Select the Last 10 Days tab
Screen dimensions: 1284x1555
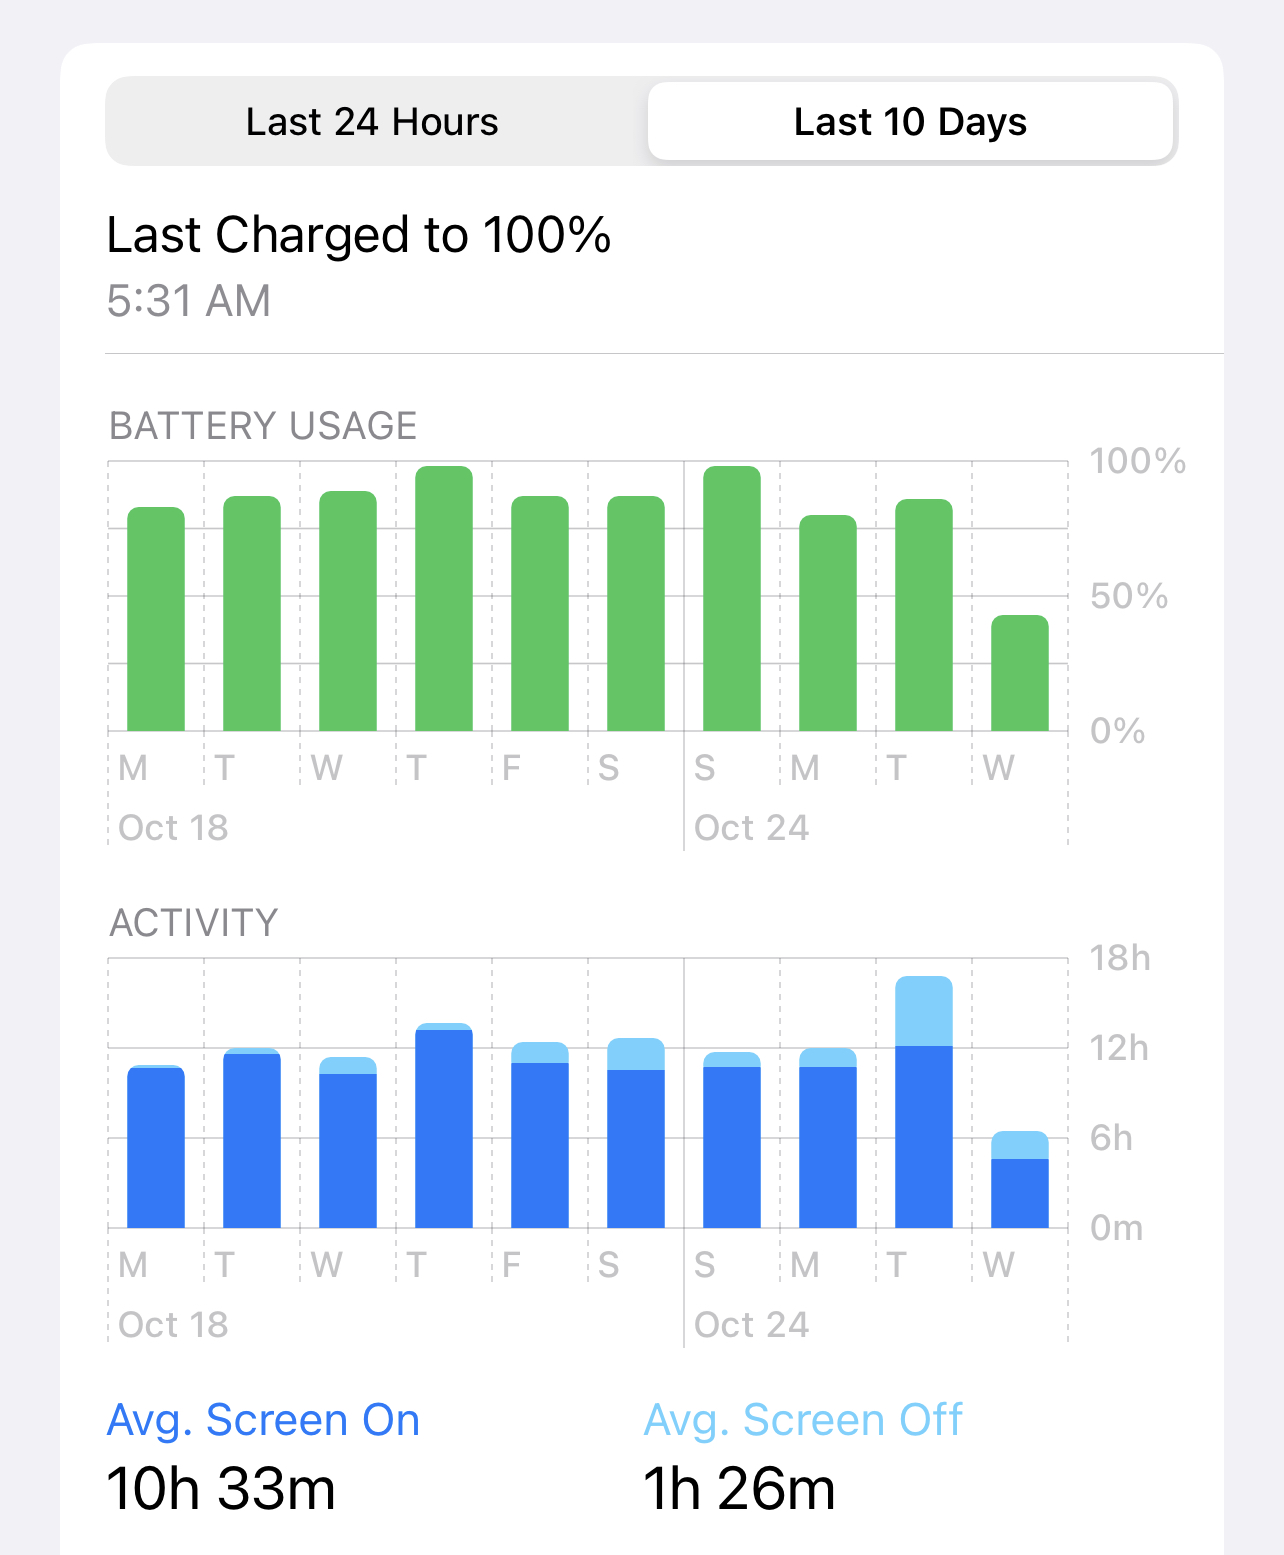(910, 122)
